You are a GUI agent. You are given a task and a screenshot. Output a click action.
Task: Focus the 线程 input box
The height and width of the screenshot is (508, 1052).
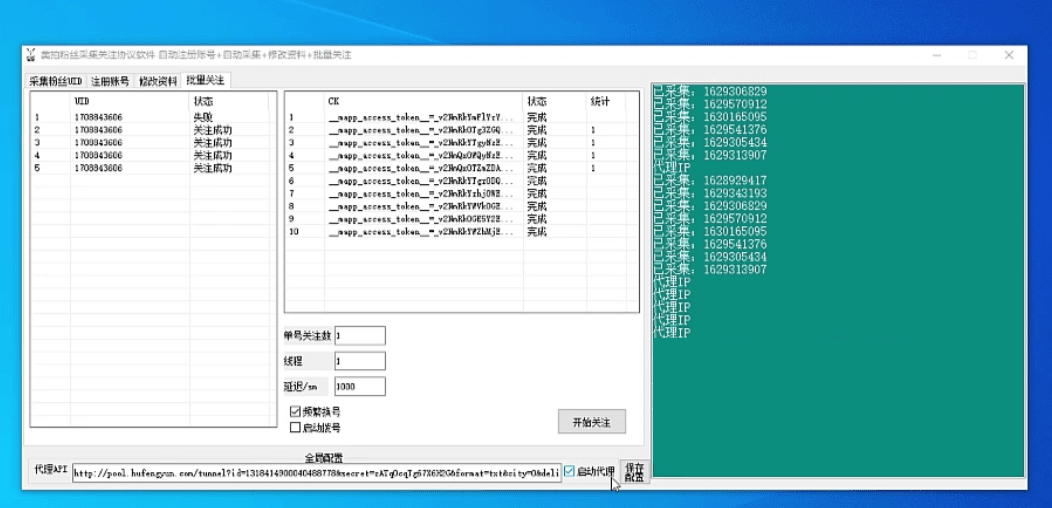pyautogui.click(x=359, y=361)
